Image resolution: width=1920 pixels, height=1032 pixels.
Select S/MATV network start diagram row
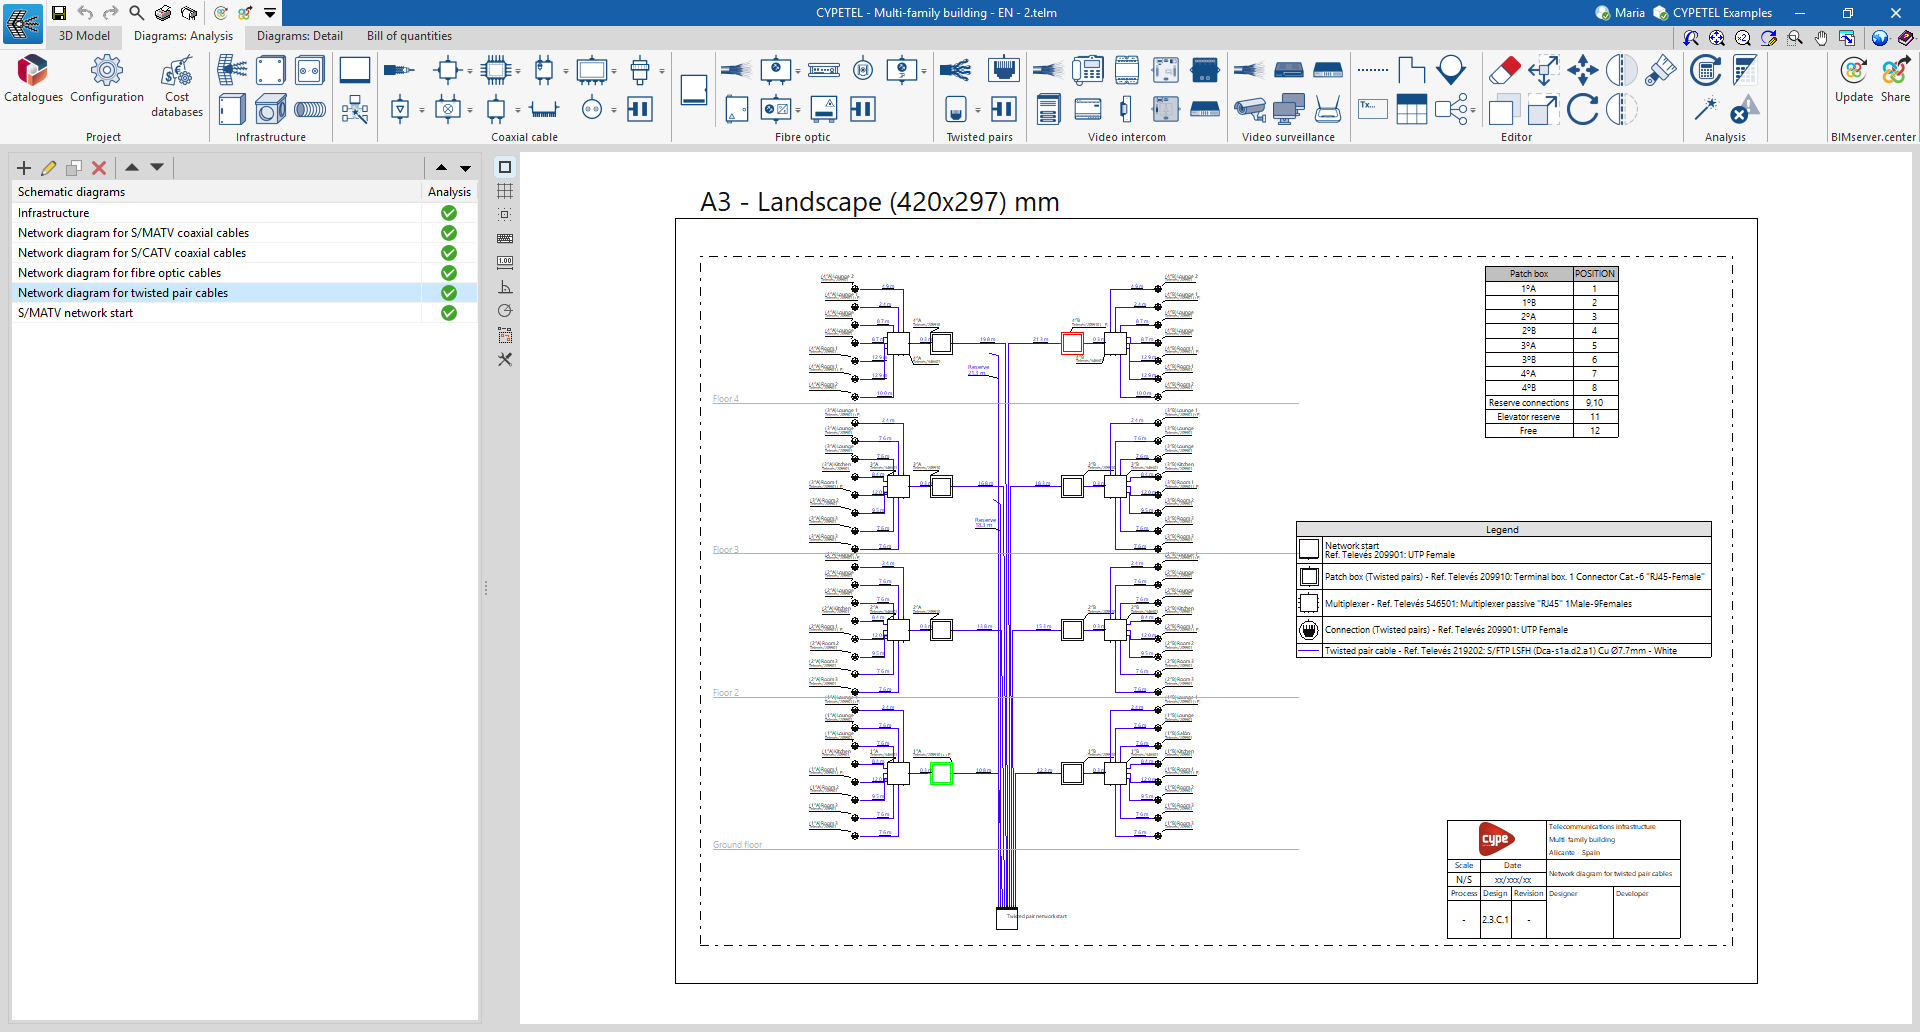(x=75, y=313)
